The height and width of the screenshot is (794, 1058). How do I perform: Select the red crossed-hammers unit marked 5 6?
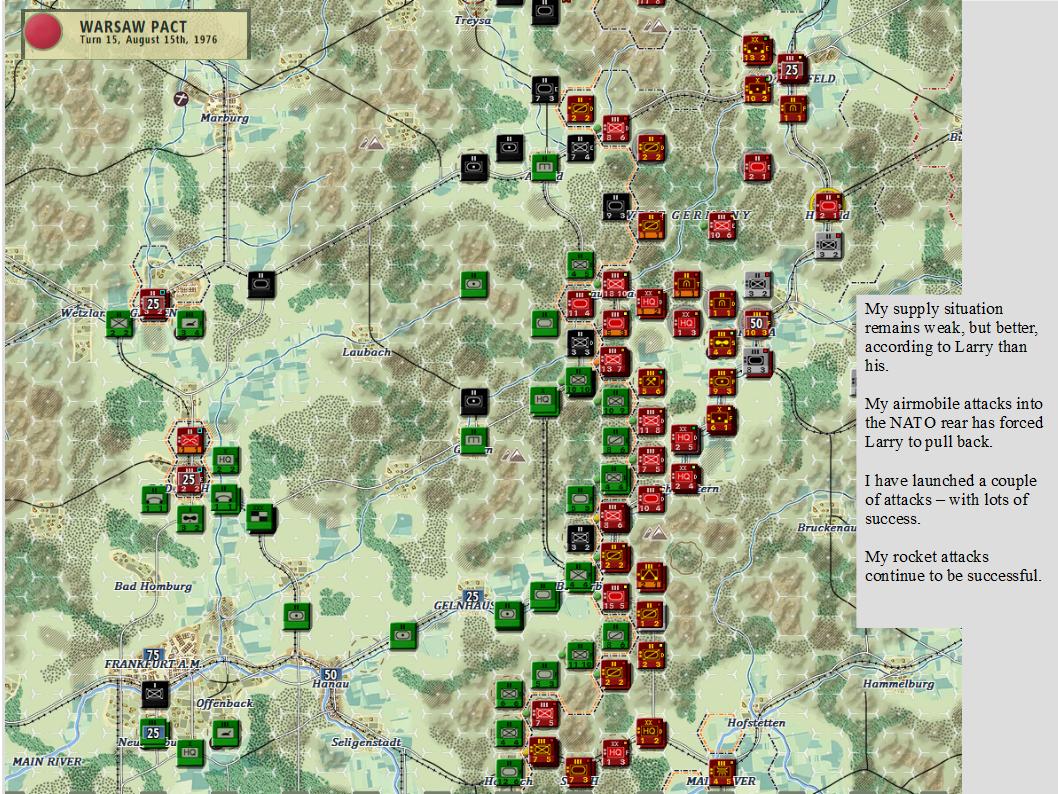pos(651,382)
